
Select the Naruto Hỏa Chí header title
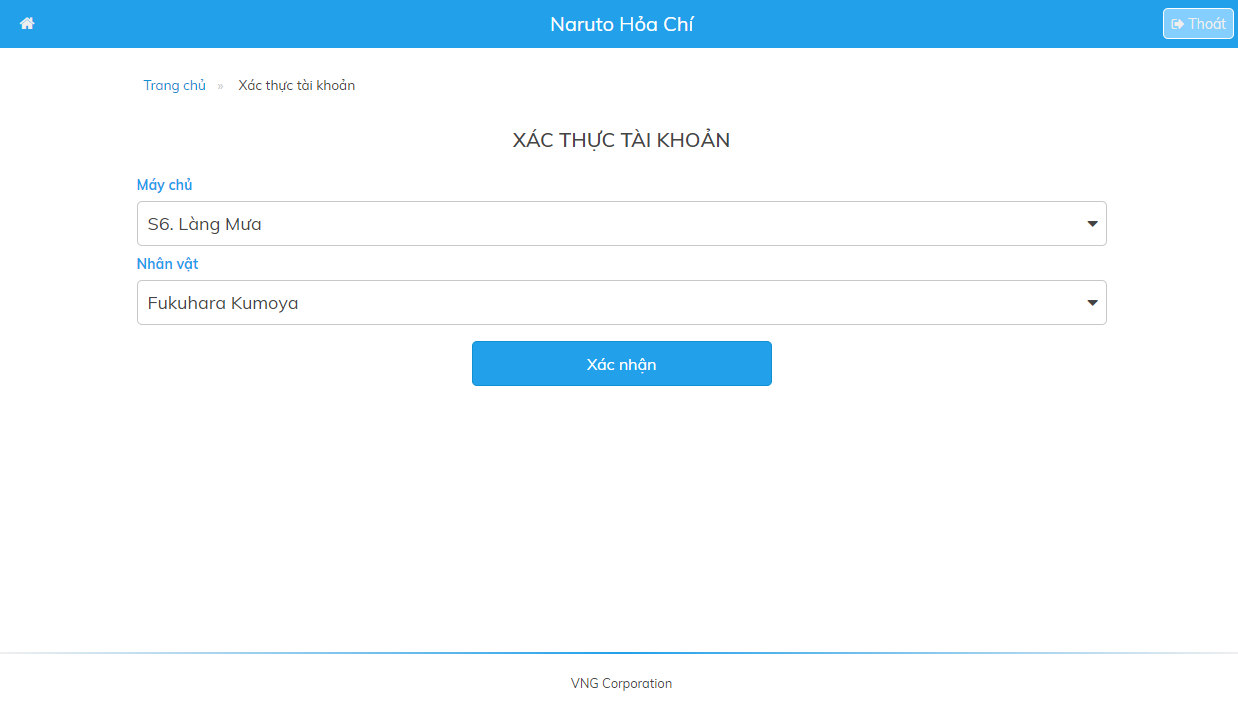622,24
